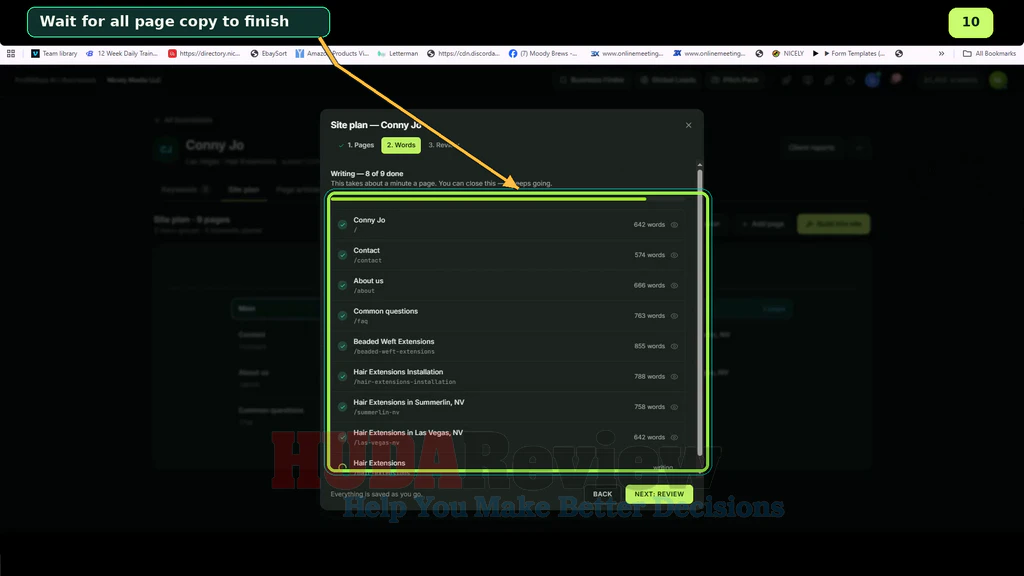Open the EbaySort bookmark
The height and width of the screenshot is (576, 1024).
(269, 54)
